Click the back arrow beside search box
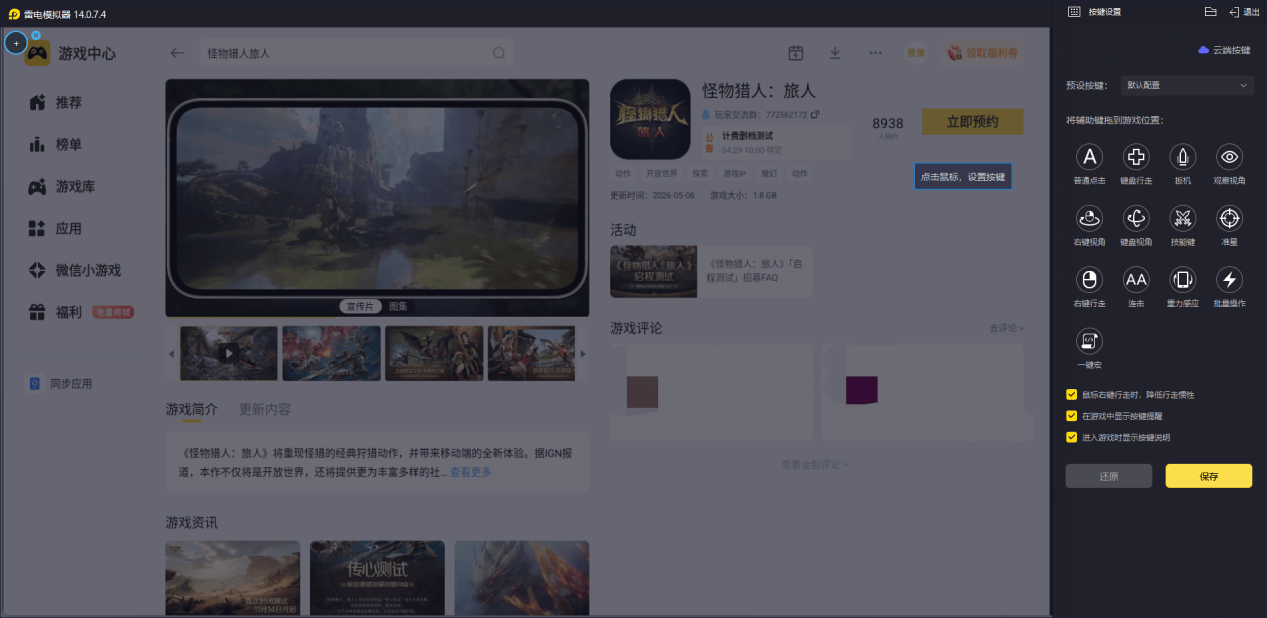This screenshot has width=1267, height=618. (177, 53)
